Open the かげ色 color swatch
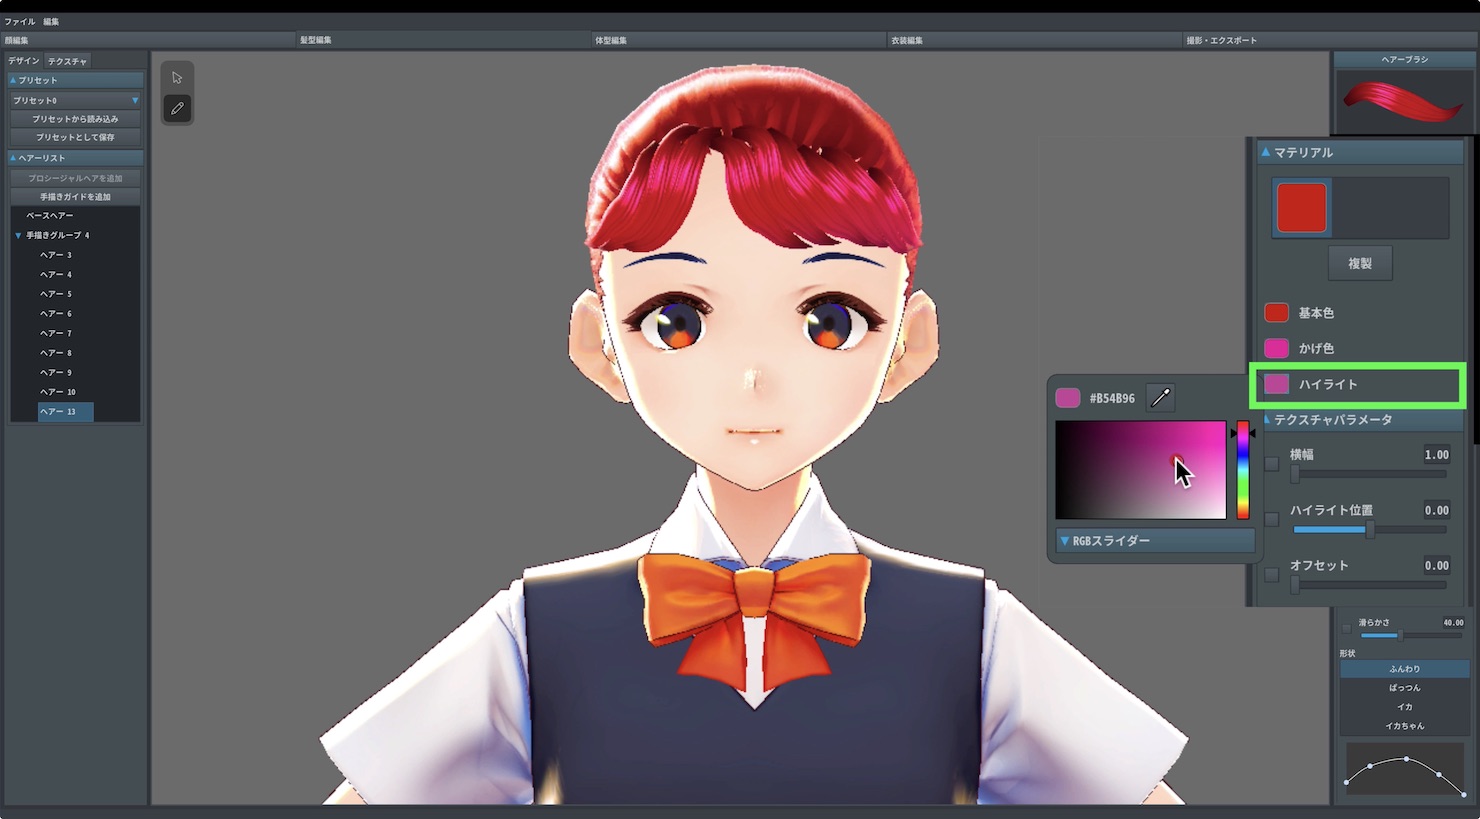 (x=1276, y=348)
